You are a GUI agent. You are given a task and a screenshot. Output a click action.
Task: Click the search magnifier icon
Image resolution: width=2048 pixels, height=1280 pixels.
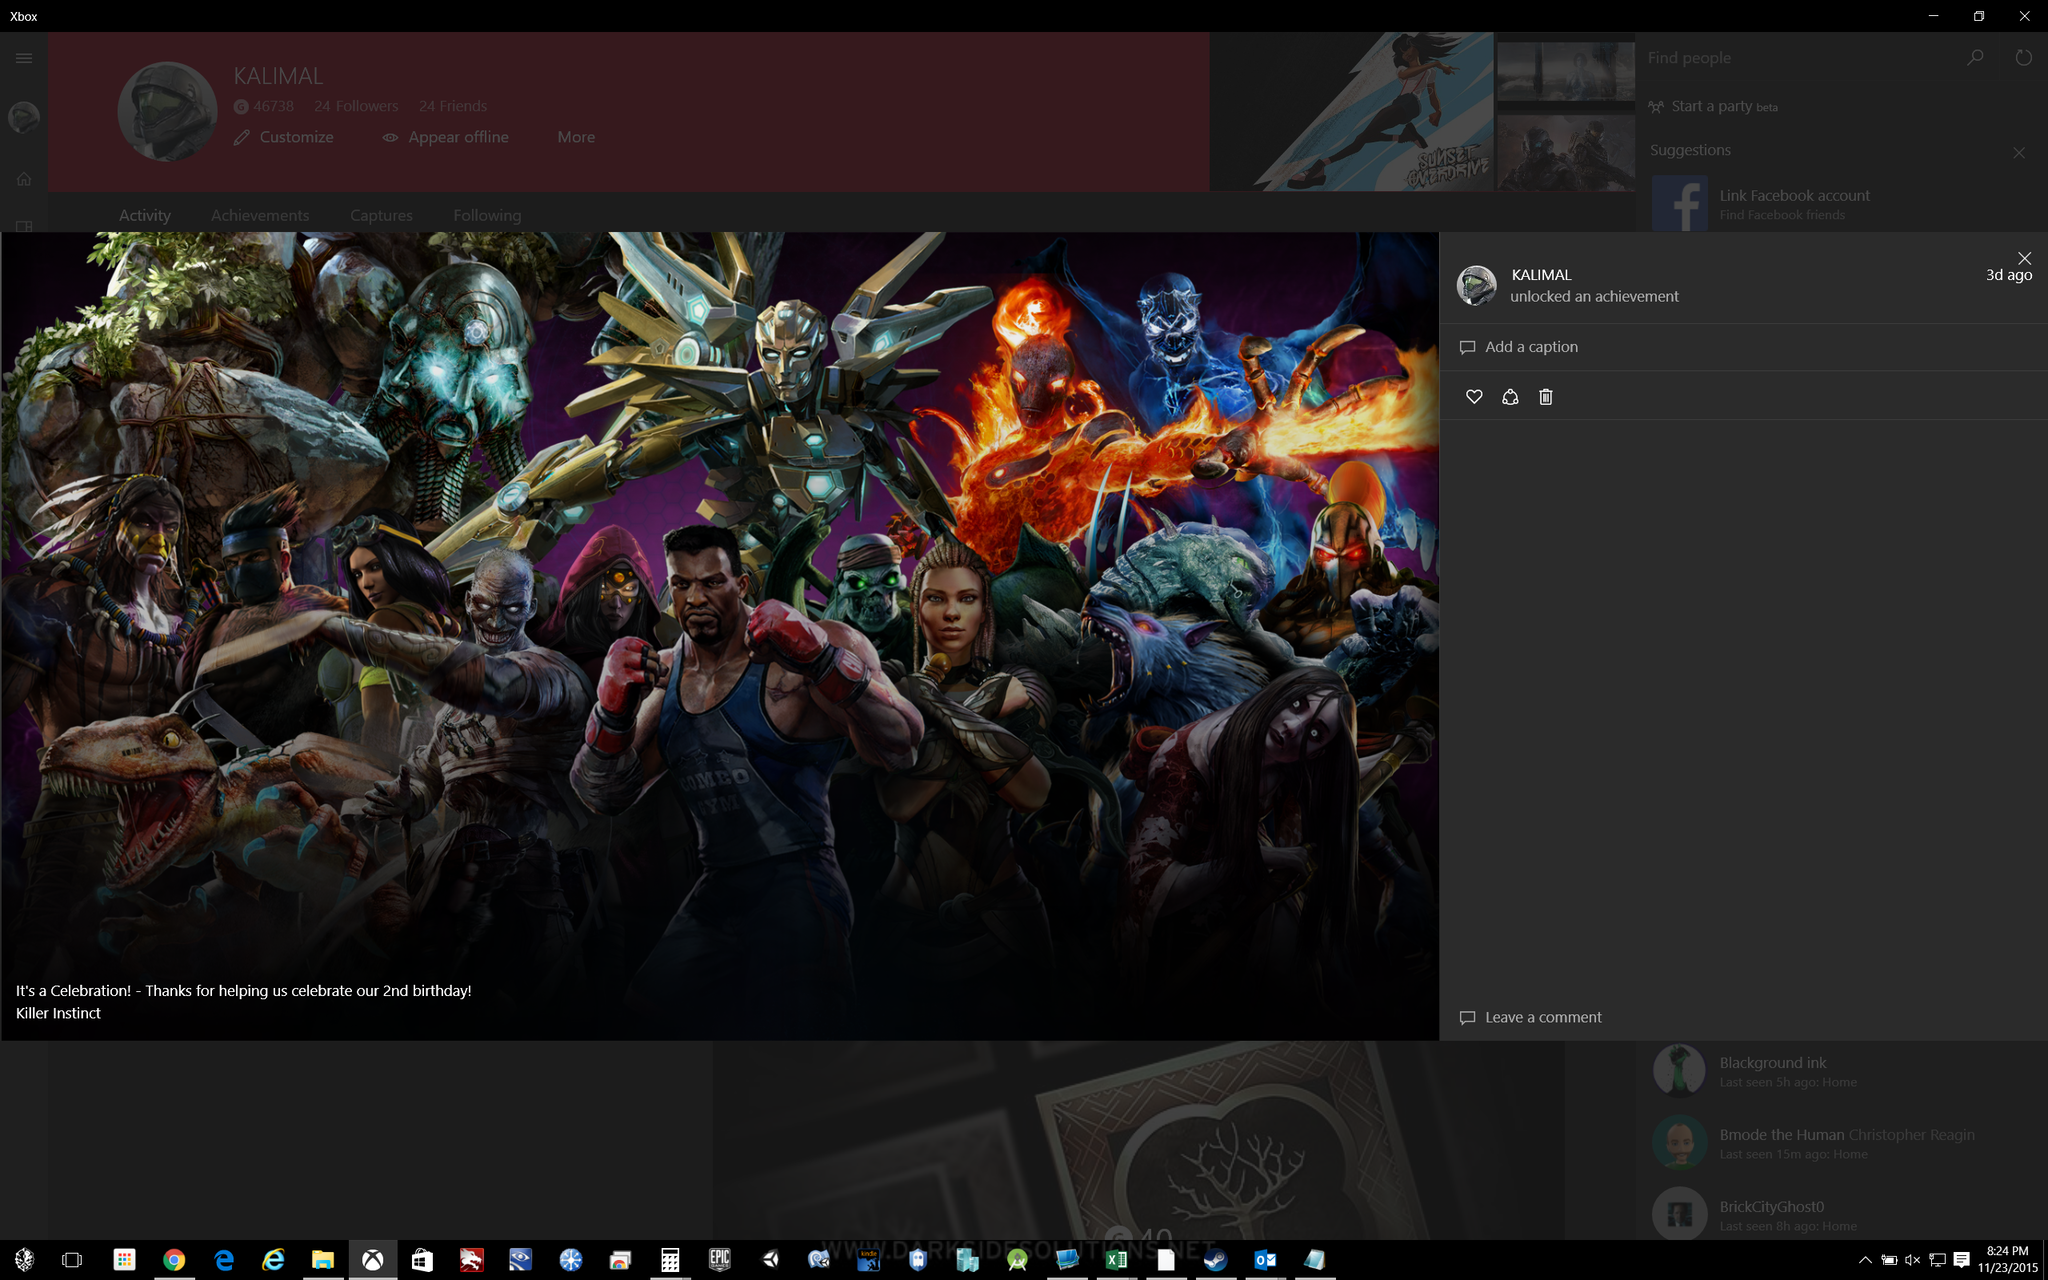[1975, 58]
